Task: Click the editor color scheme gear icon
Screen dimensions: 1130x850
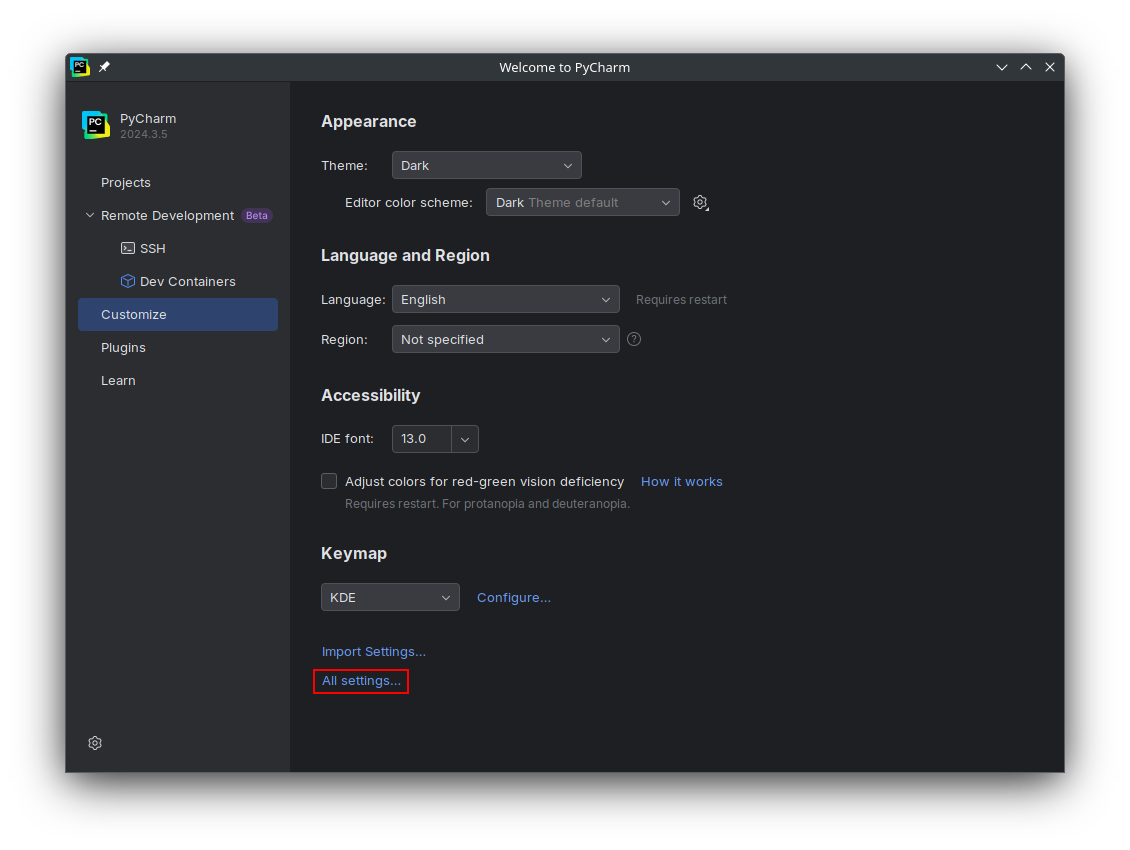Action: coord(700,202)
